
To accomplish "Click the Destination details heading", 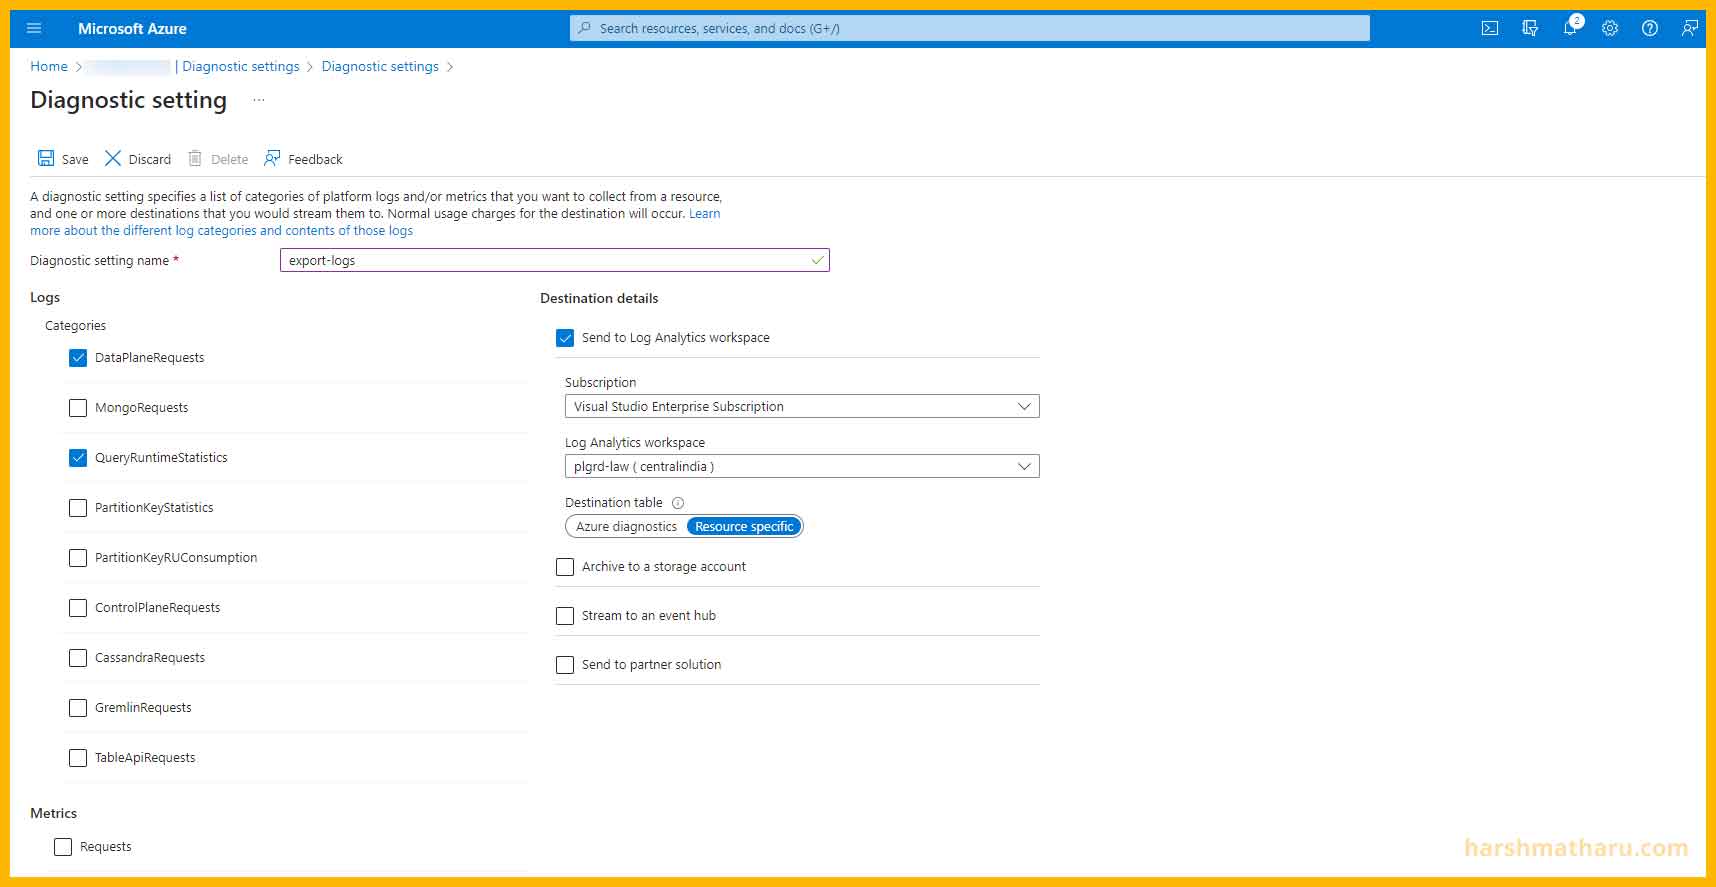I will click(x=599, y=298).
